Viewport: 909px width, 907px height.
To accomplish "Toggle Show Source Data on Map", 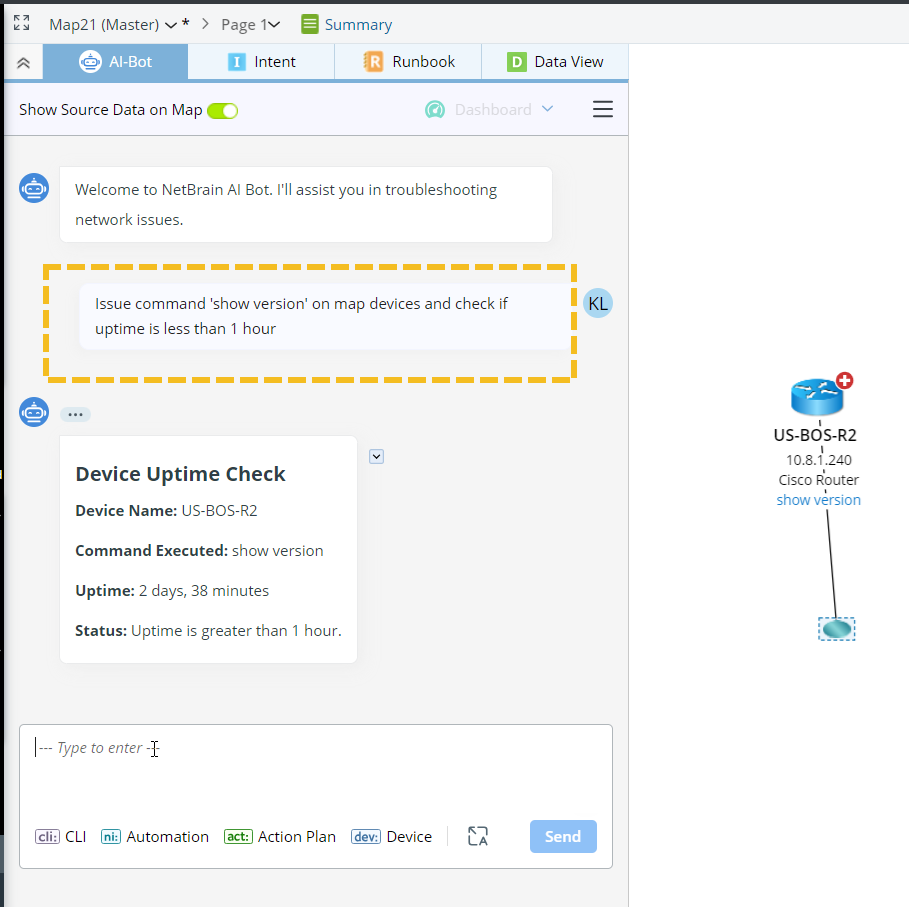I will [x=223, y=110].
